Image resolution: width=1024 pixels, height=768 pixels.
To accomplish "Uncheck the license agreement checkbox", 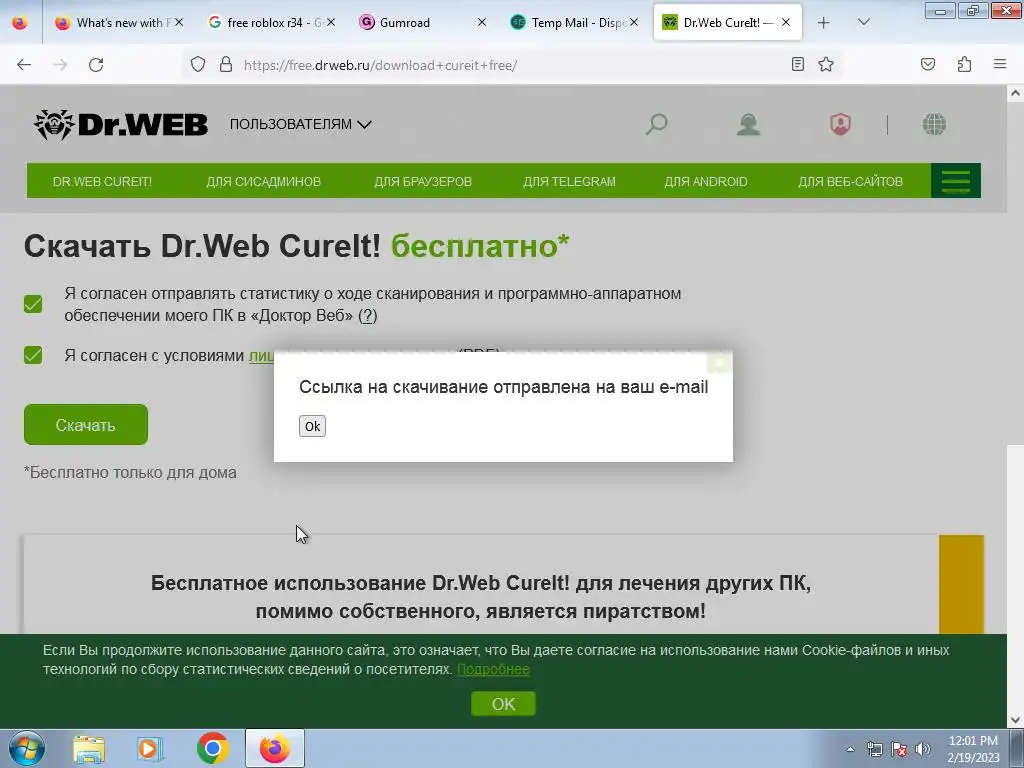I will 33,355.
